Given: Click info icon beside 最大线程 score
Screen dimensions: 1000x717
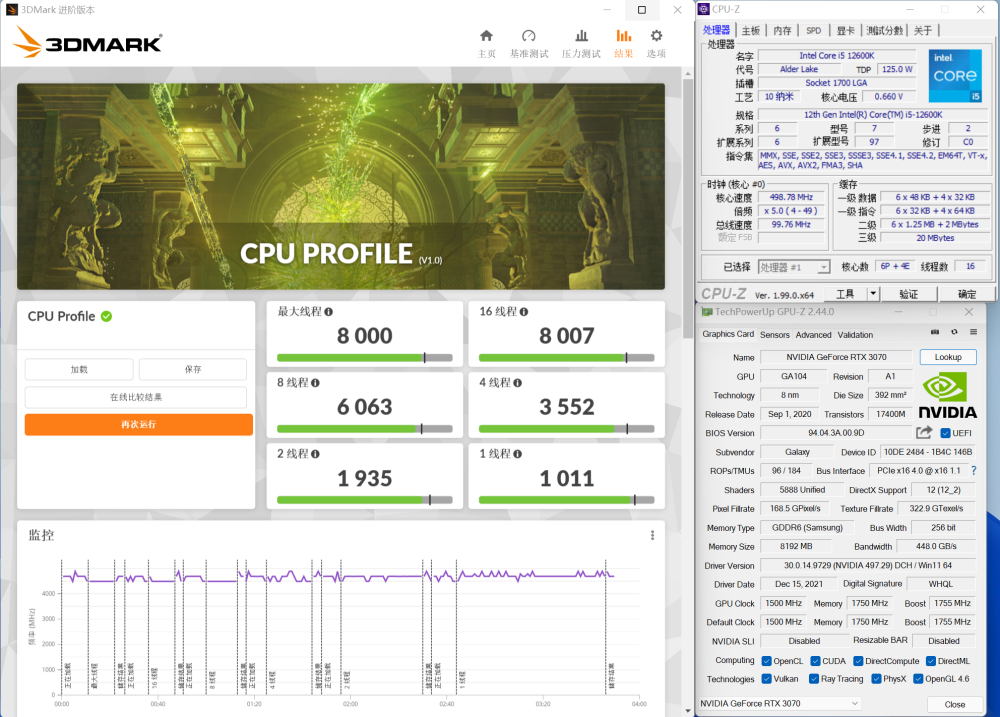Looking at the screenshot, I should tap(328, 312).
